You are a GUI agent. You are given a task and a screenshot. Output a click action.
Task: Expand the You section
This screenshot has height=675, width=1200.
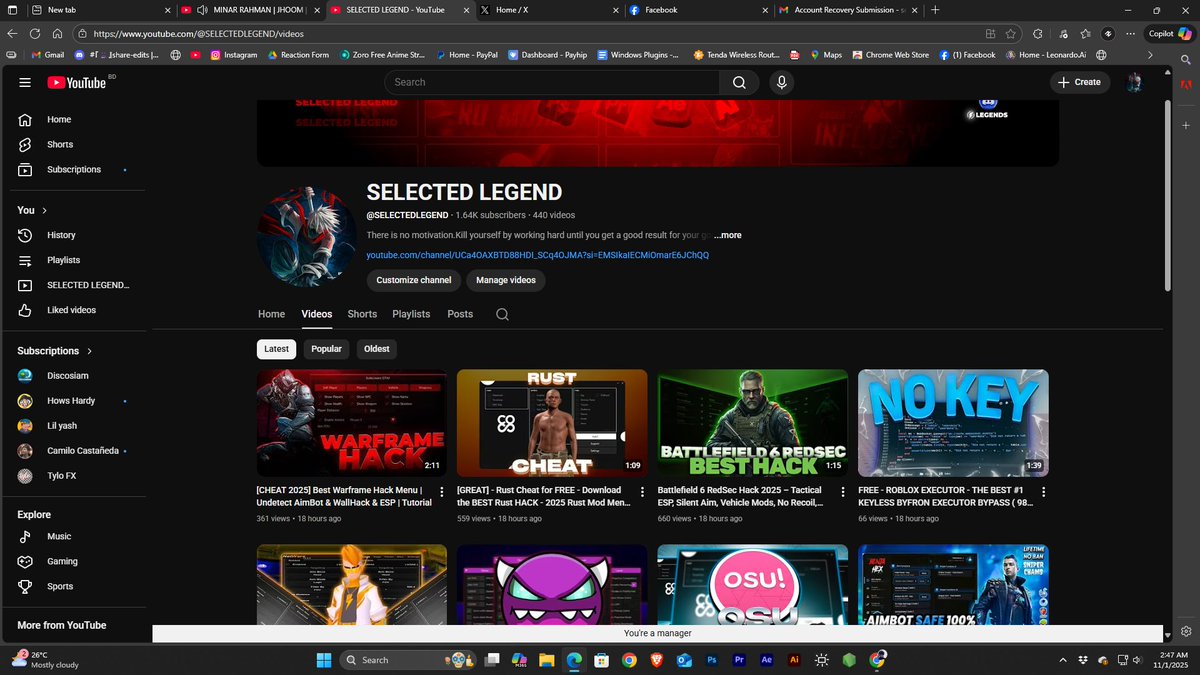32,210
